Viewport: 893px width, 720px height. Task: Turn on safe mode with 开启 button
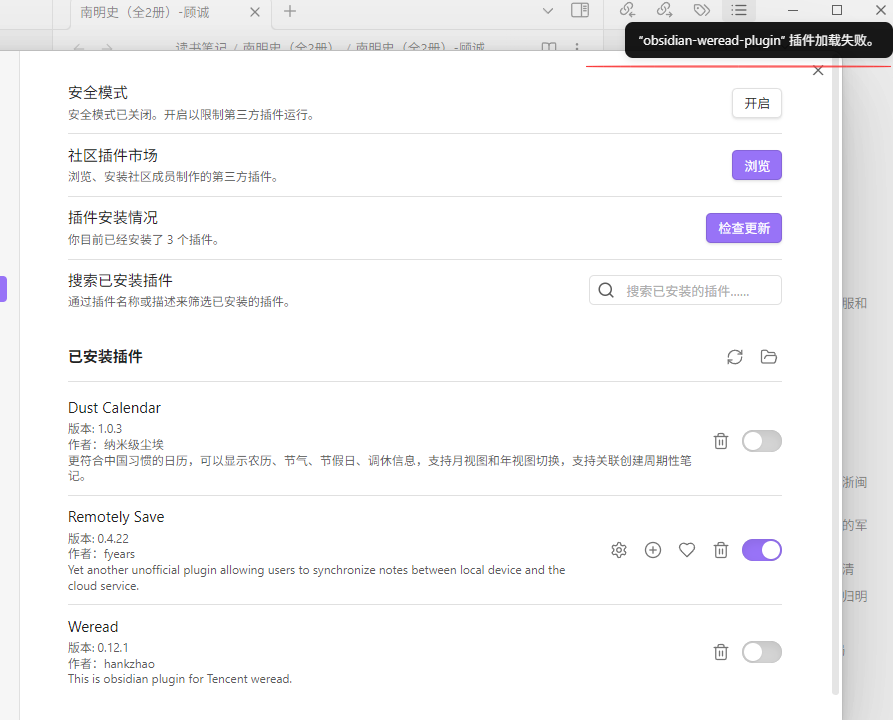pos(756,103)
